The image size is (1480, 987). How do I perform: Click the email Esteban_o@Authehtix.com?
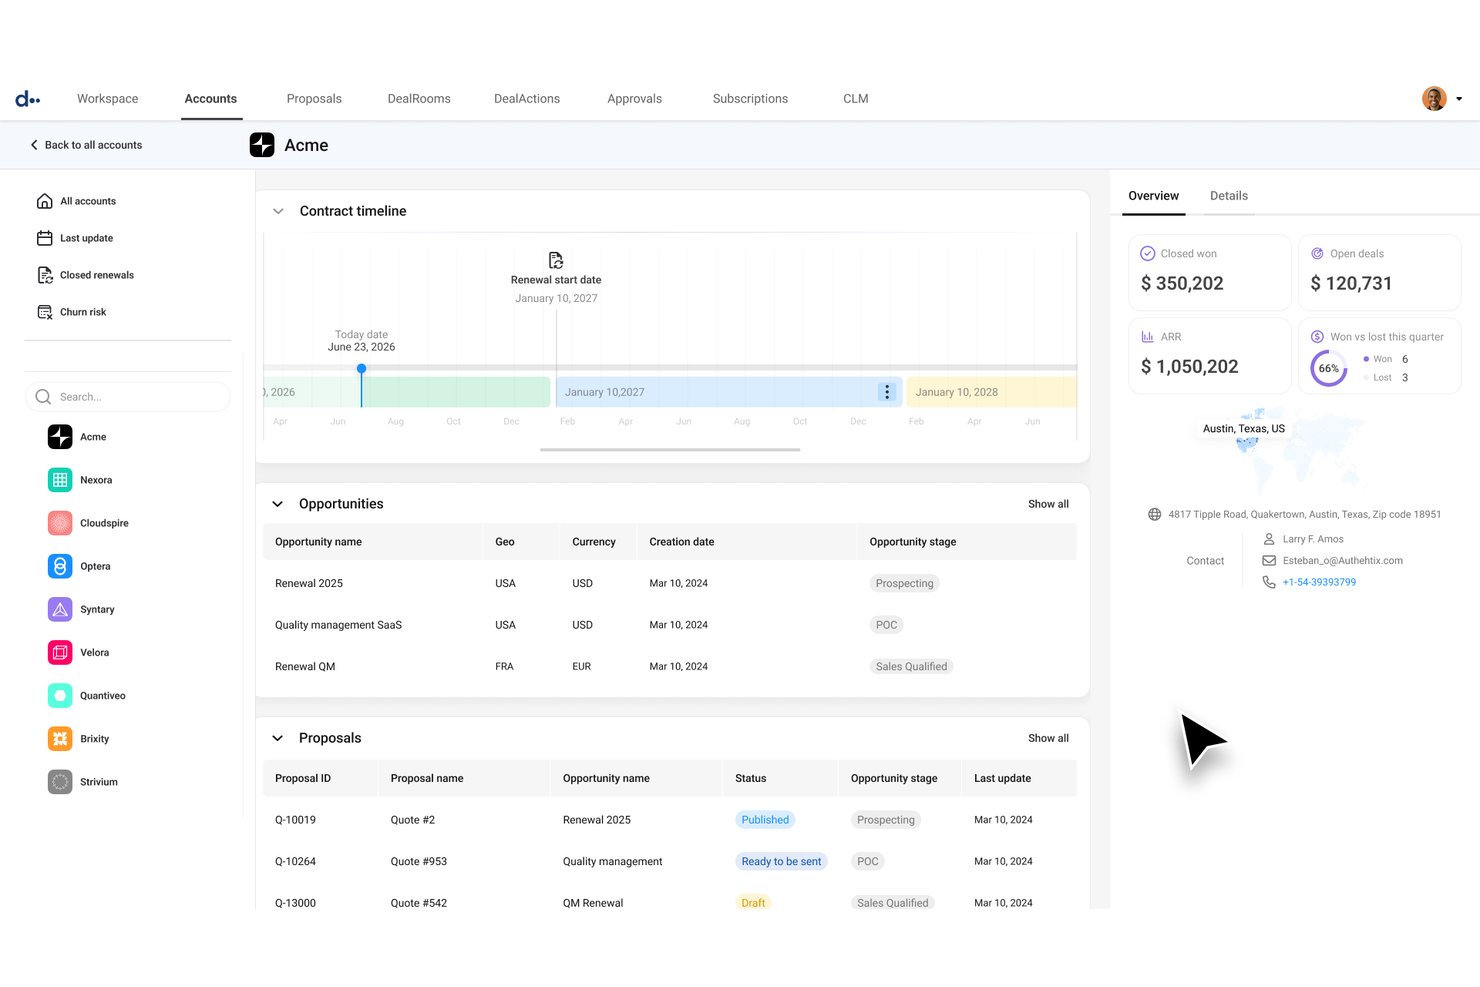click(x=1343, y=561)
